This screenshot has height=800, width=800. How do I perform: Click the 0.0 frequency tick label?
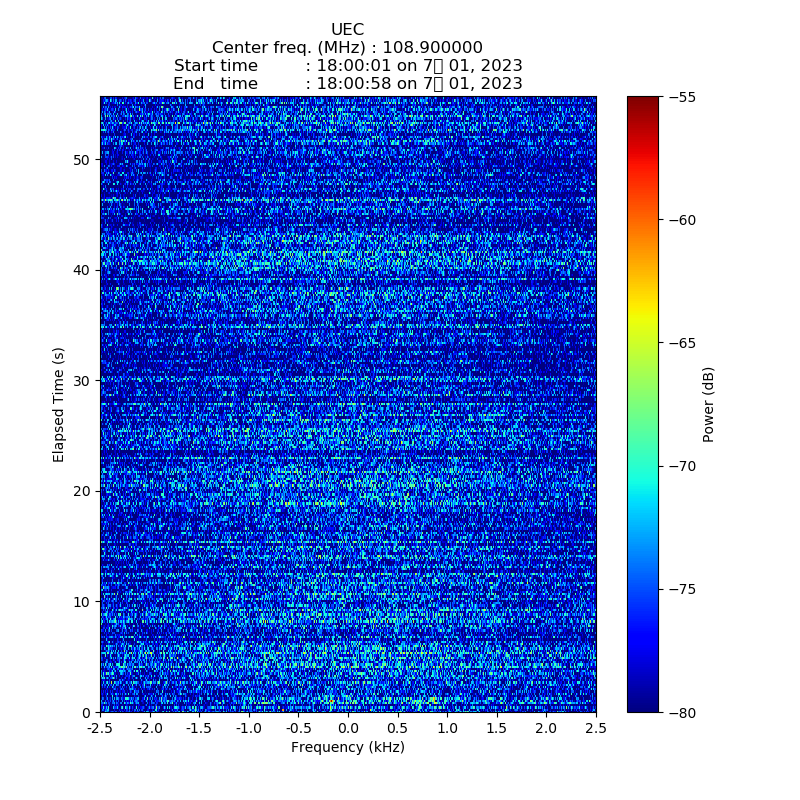(x=348, y=730)
